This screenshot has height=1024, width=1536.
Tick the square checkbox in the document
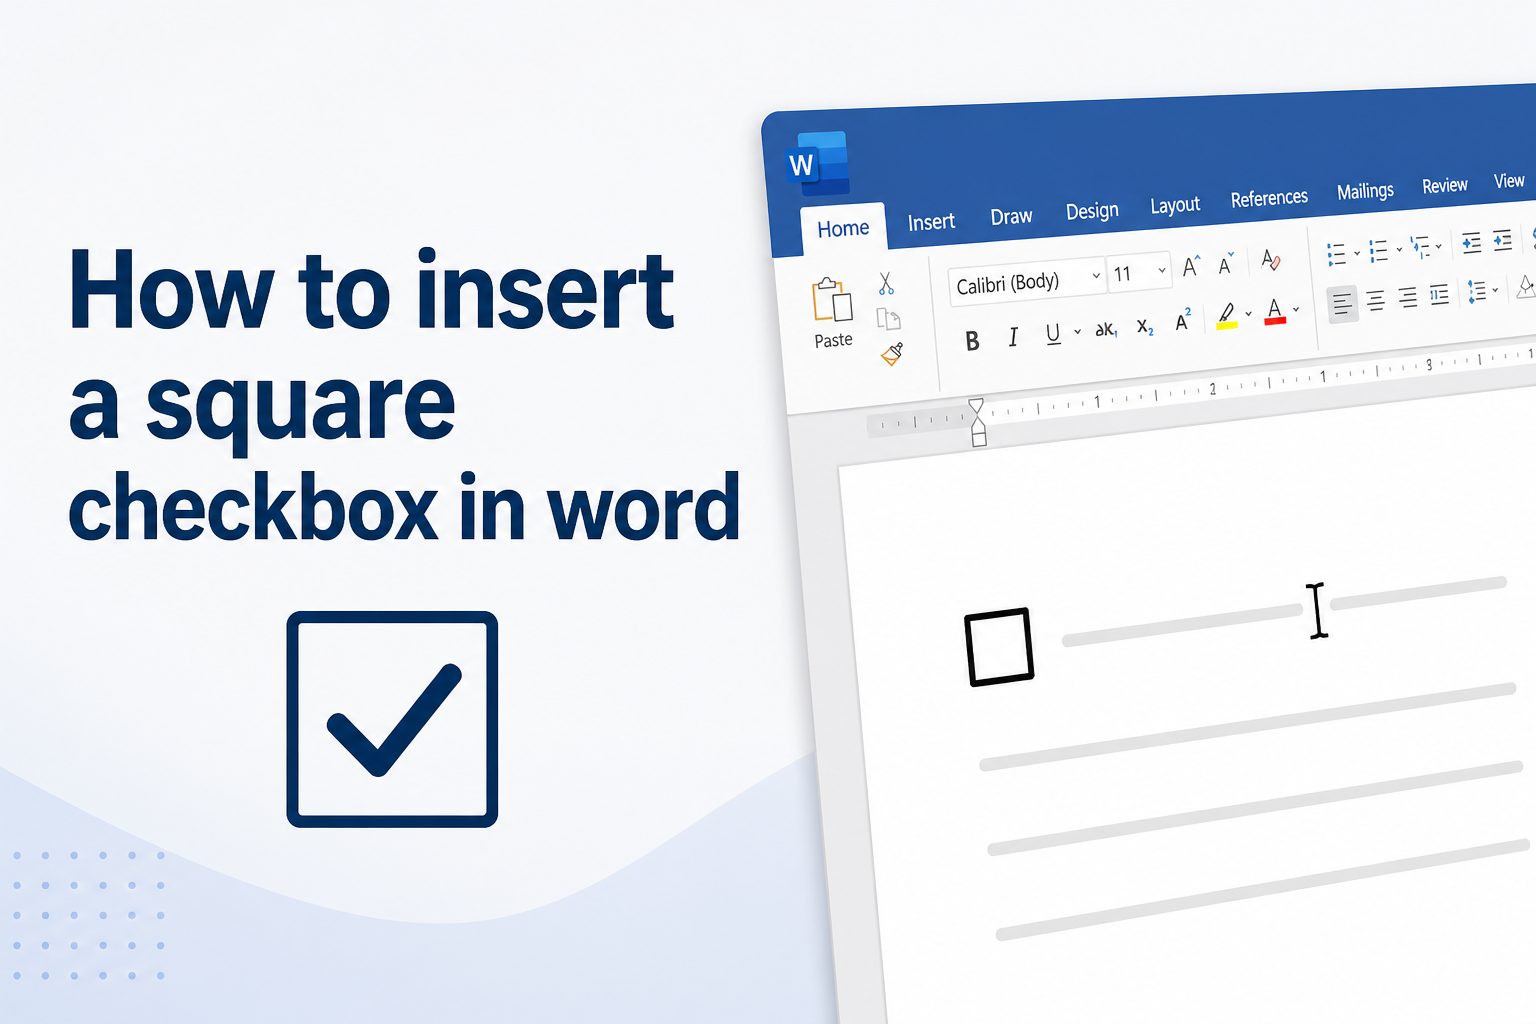pyautogui.click(x=999, y=647)
